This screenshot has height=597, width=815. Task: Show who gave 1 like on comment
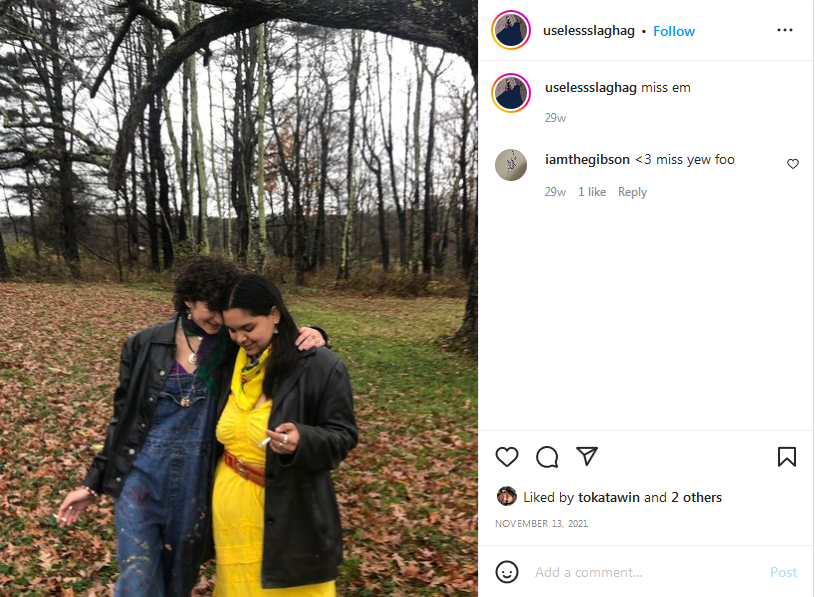(592, 192)
